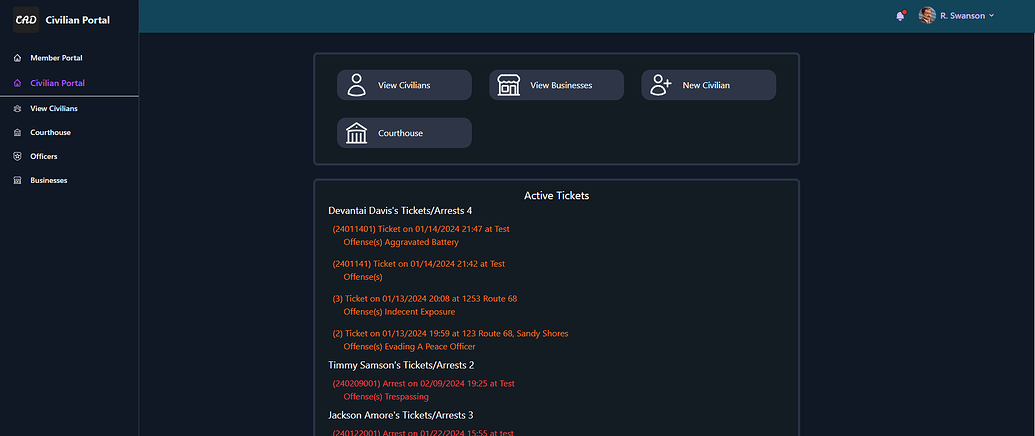
Task: Click the Active Tickets heading
Action: point(556,196)
